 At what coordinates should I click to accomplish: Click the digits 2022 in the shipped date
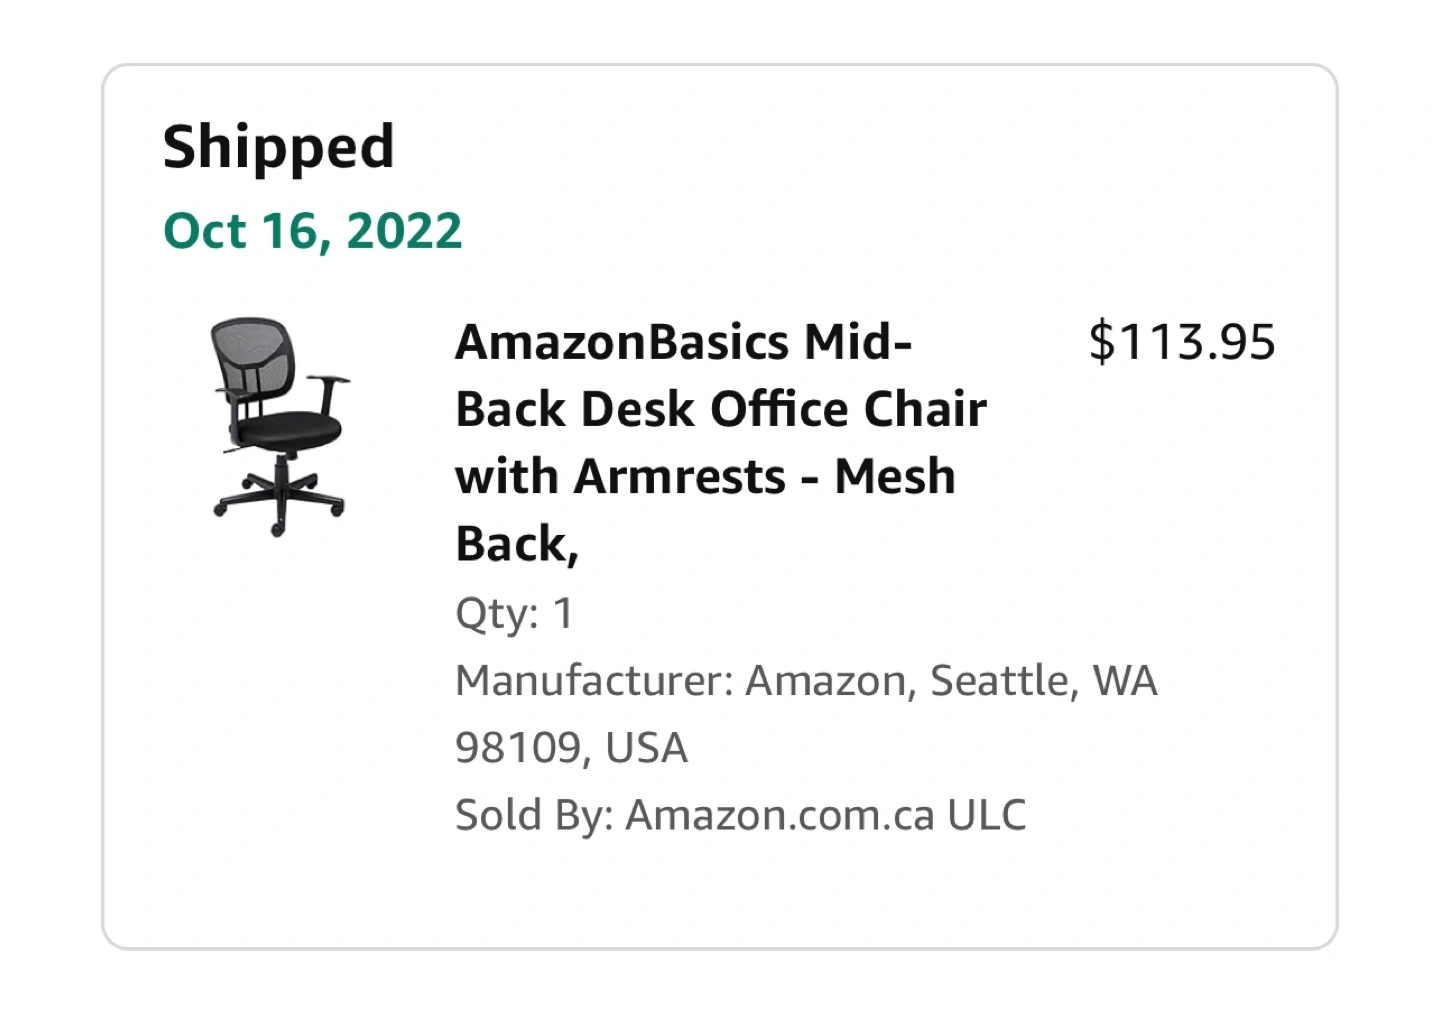(404, 231)
